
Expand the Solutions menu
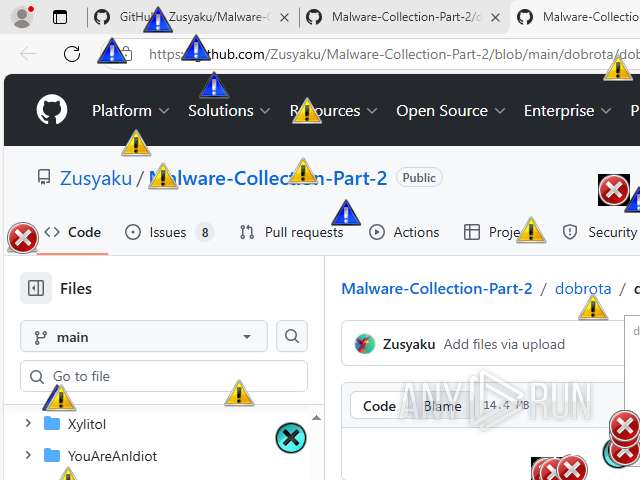(229, 111)
